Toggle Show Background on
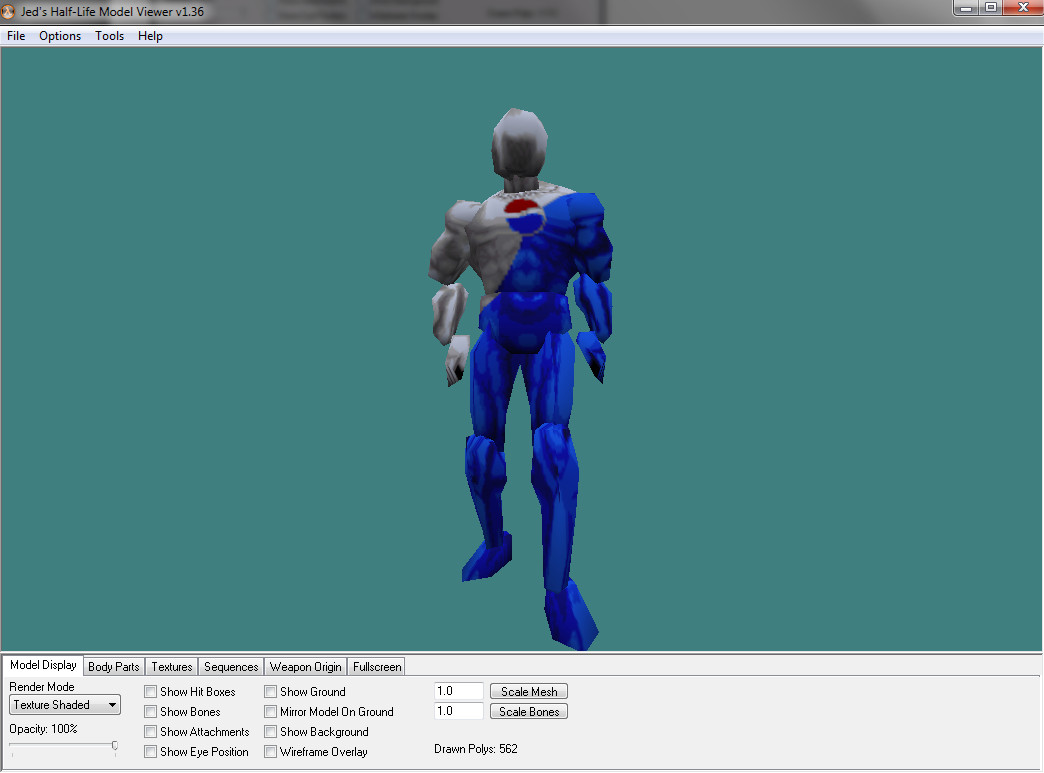 click(270, 731)
